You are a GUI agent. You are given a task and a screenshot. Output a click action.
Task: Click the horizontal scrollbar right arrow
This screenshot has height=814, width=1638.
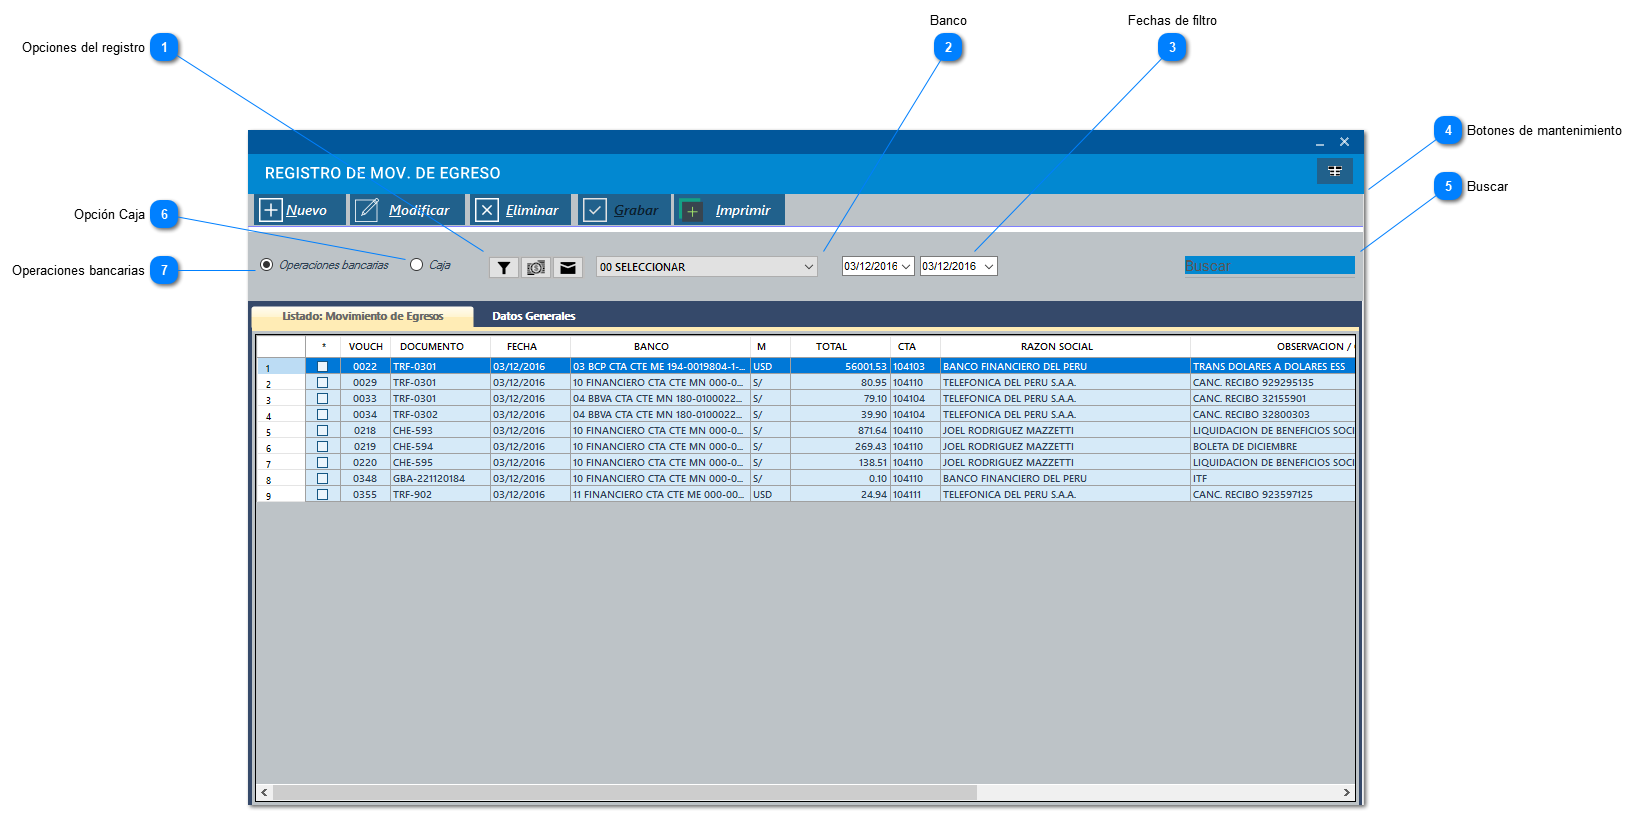tap(1347, 792)
